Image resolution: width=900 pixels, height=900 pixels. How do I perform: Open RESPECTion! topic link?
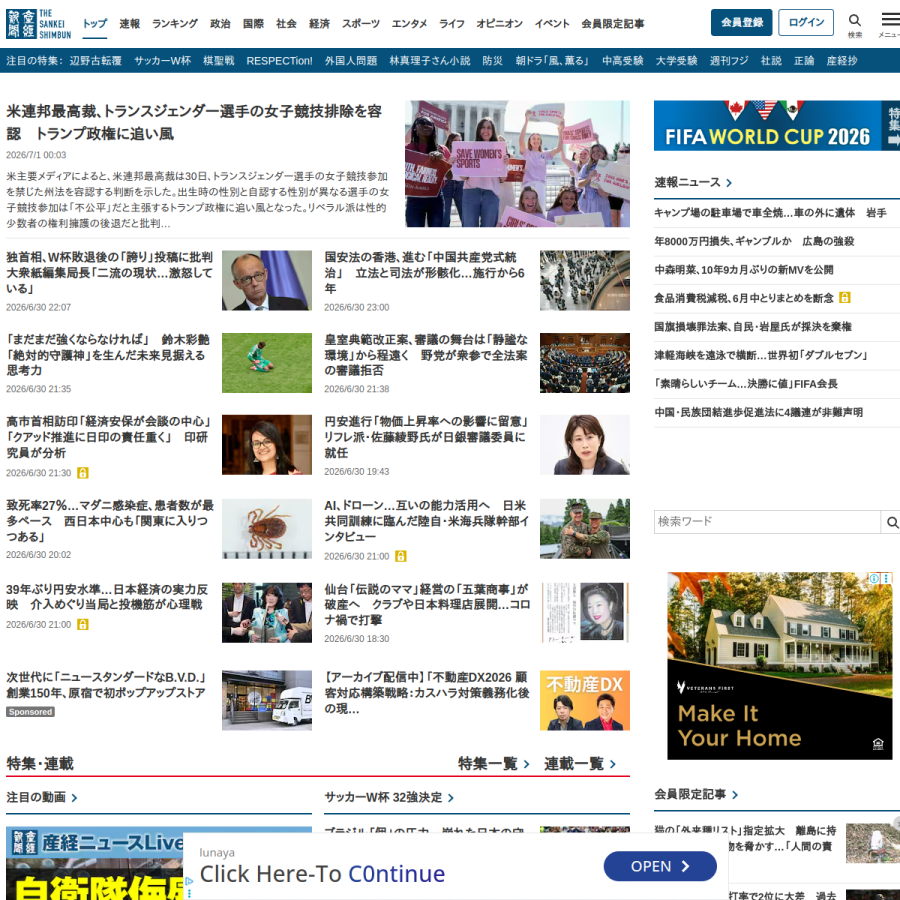(x=280, y=61)
